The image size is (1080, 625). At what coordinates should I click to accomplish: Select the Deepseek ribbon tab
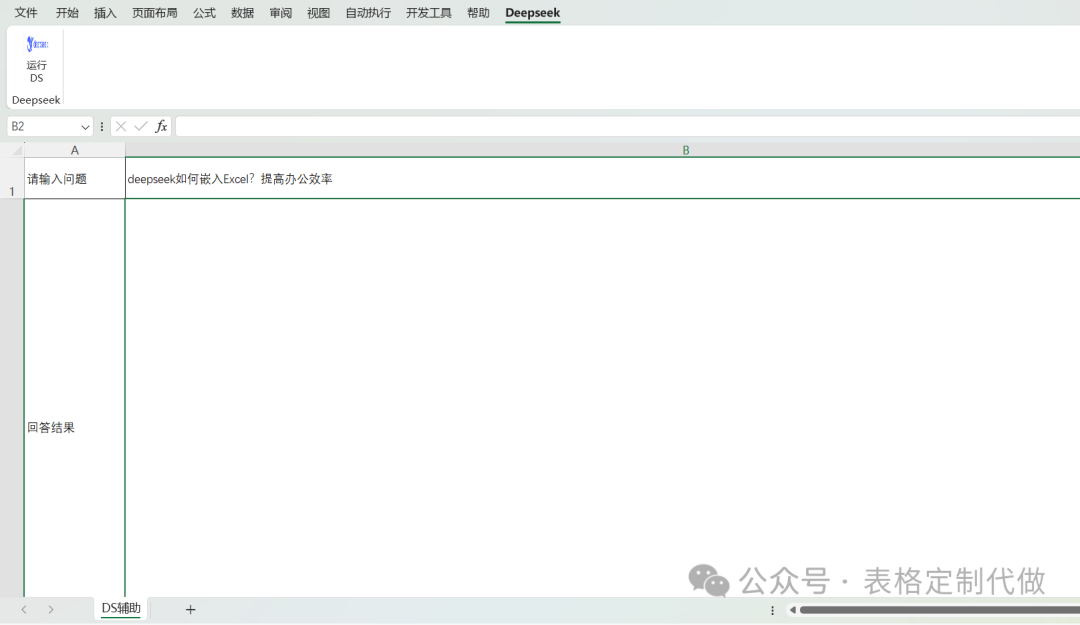point(532,12)
